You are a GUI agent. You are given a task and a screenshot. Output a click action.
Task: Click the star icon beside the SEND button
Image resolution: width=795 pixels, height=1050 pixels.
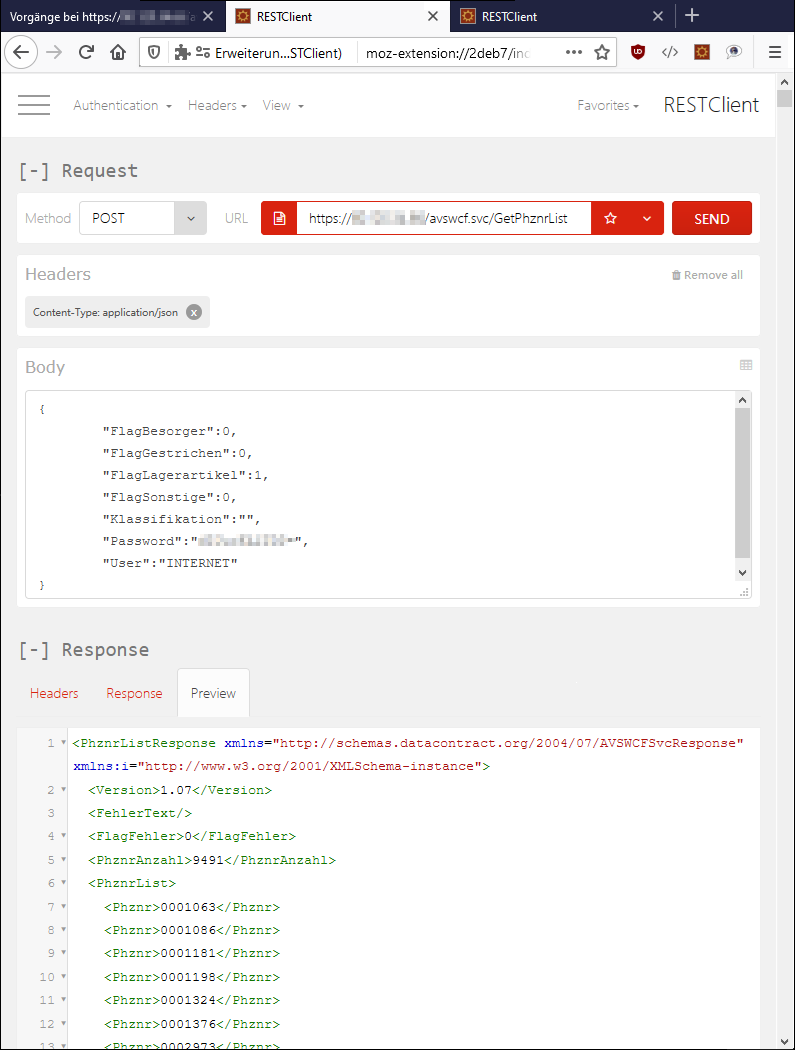pos(611,217)
